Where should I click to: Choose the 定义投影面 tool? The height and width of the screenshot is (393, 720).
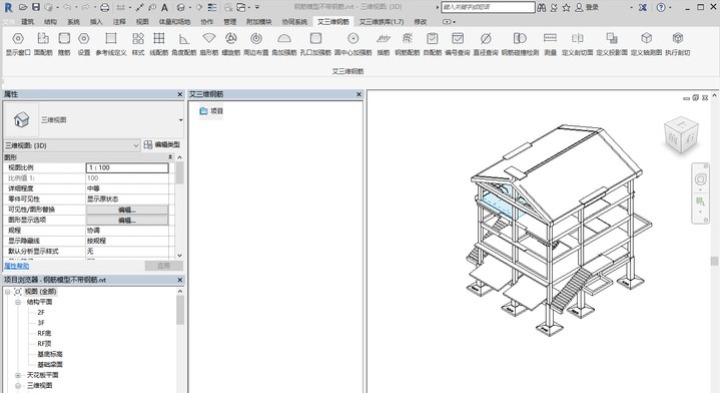coord(612,44)
